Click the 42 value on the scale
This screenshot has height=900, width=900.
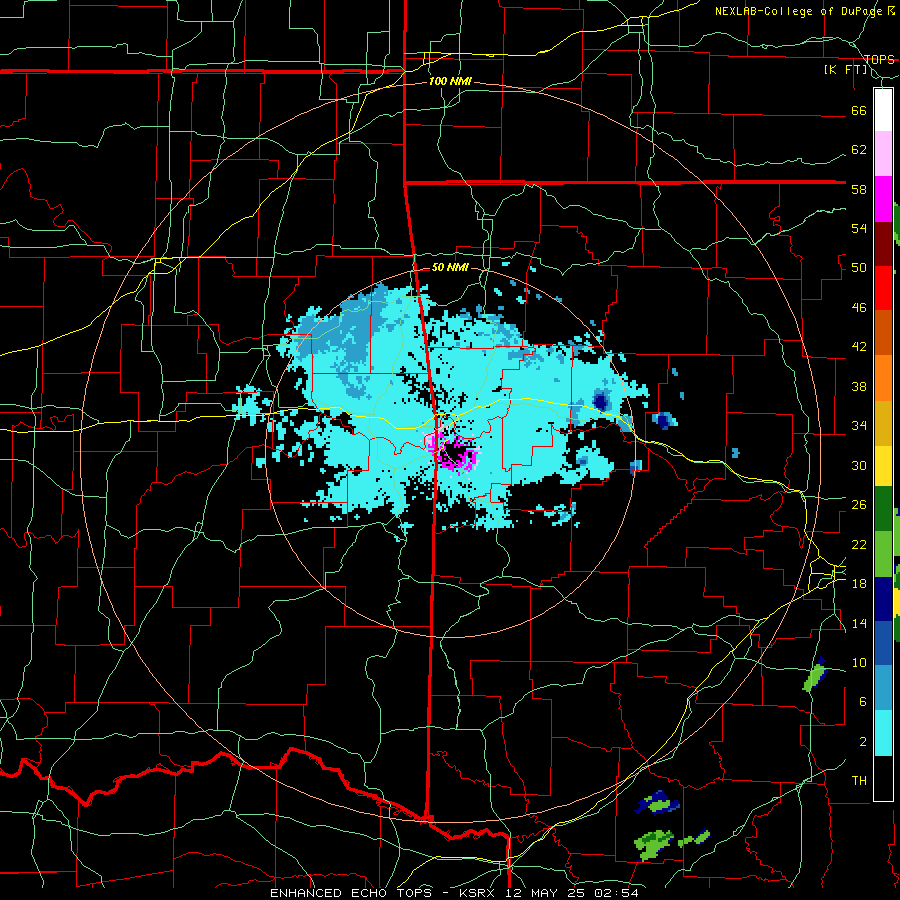(859, 347)
